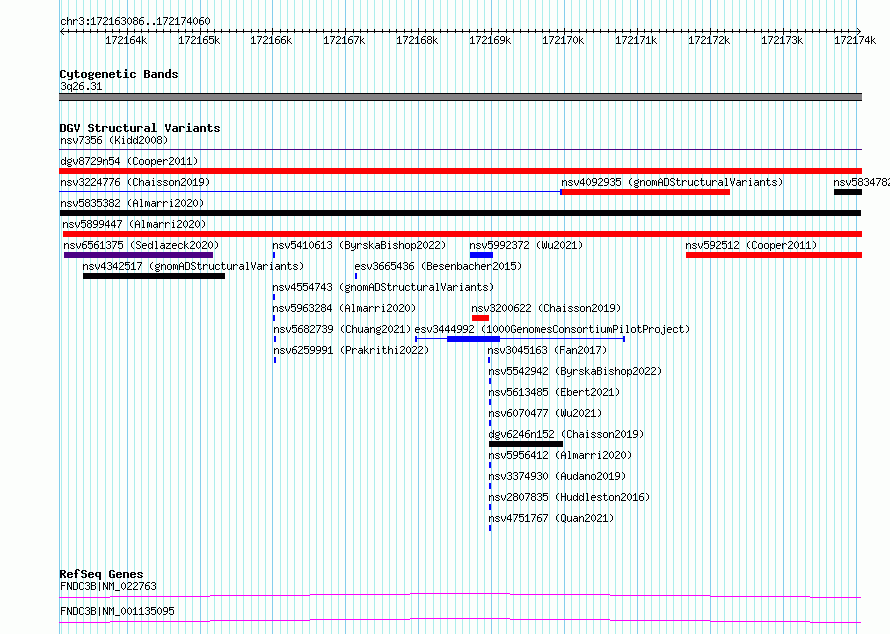Viewport: 890px width, 634px height.
Task: Click nsv3374930 (Audano2019) label
Action: pyautogui.click(x=557, y=476)
